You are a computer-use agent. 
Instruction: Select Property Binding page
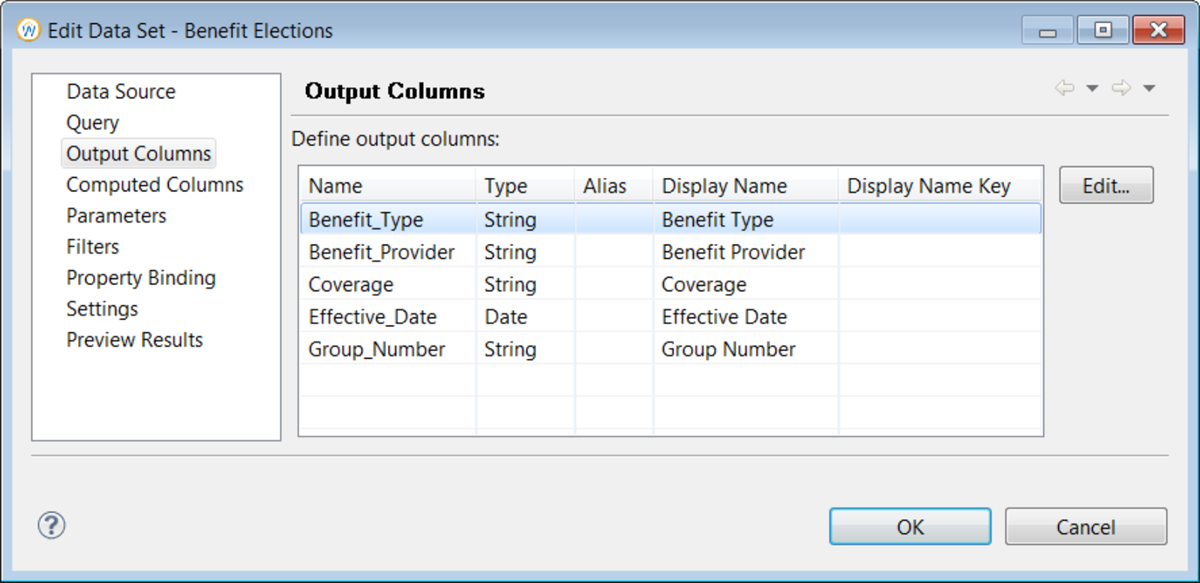click(x=141, y=277)
